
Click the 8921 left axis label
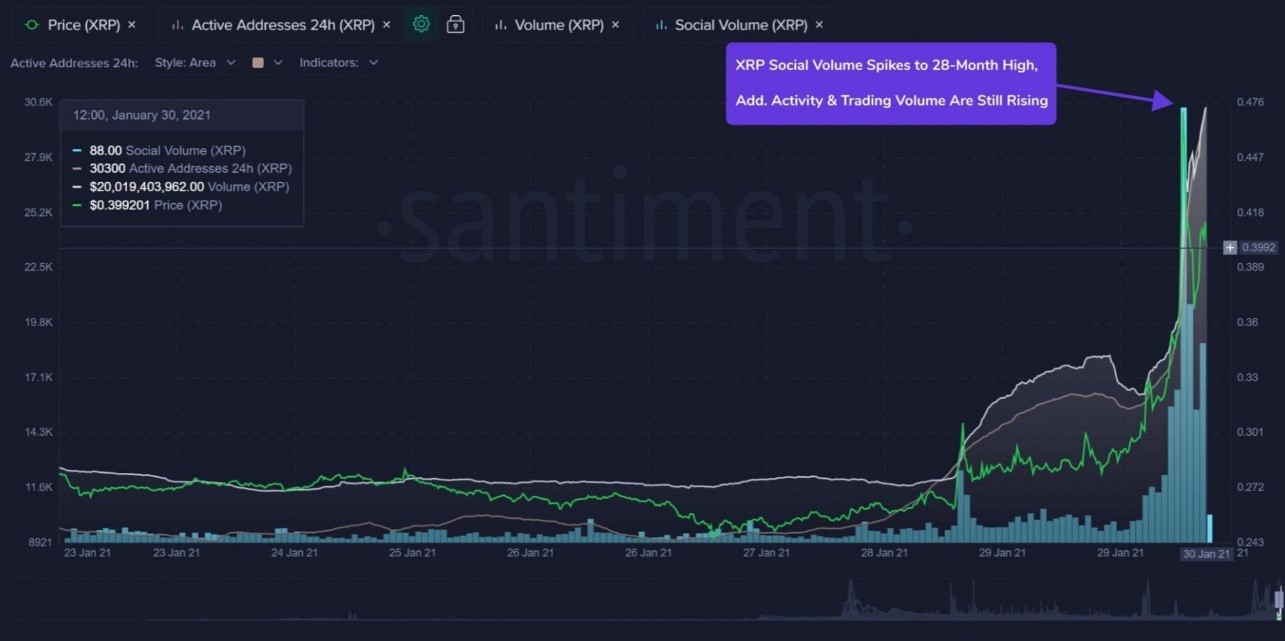point(40,543)
